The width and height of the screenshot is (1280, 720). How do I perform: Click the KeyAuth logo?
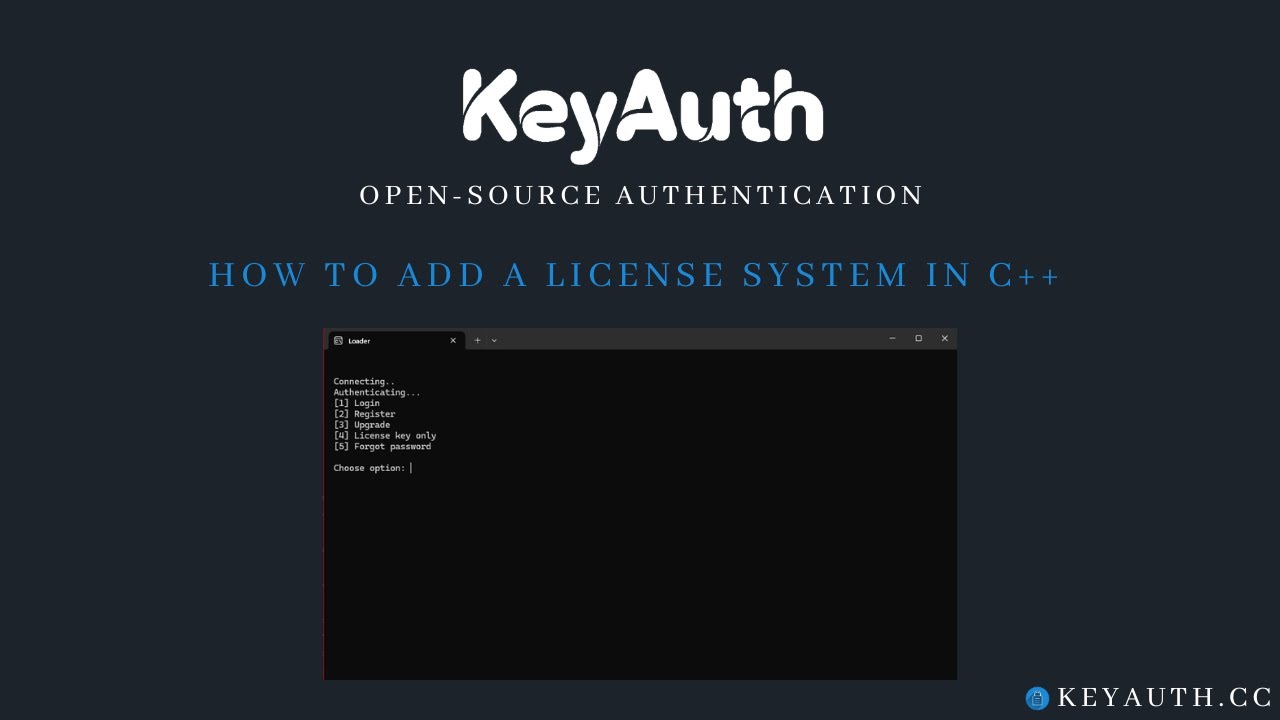643,115
